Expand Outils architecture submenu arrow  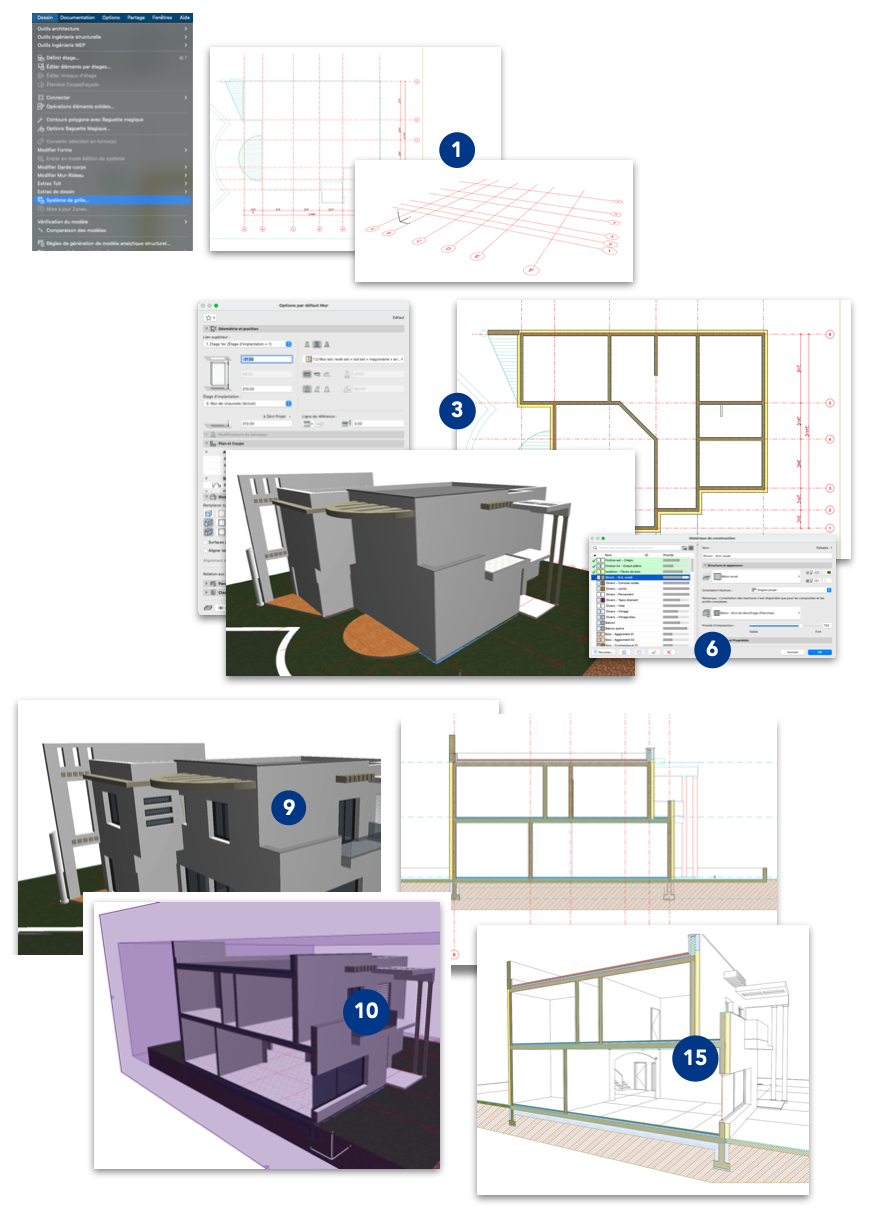coord(186,28)
